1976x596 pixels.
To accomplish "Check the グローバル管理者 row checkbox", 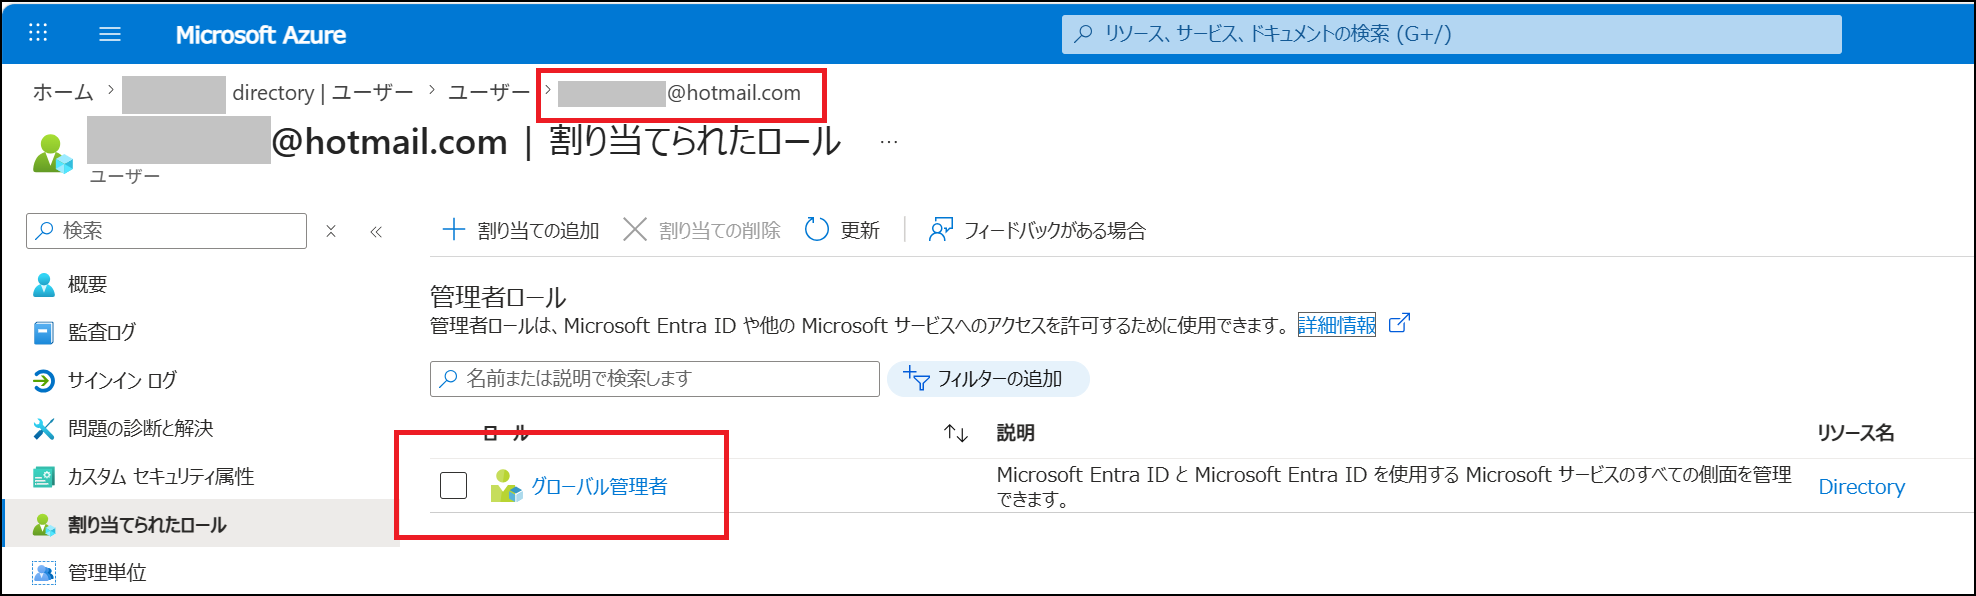I will (x=454, y=486).
